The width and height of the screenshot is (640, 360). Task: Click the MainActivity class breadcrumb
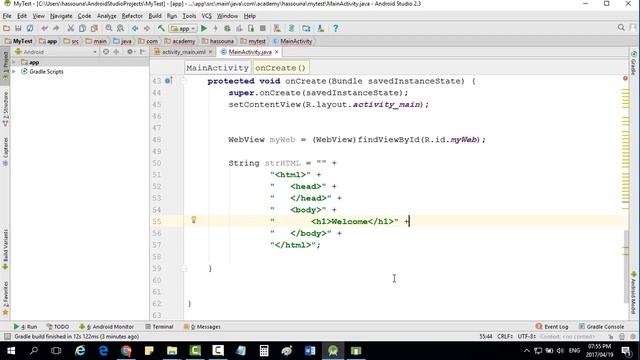(292, 41)
